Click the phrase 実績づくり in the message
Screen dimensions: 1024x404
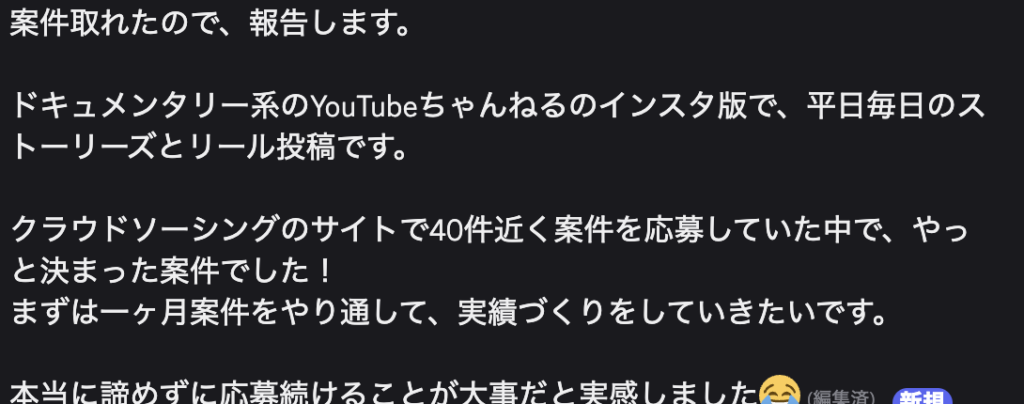pyautogui.click(x=532, y=312)
